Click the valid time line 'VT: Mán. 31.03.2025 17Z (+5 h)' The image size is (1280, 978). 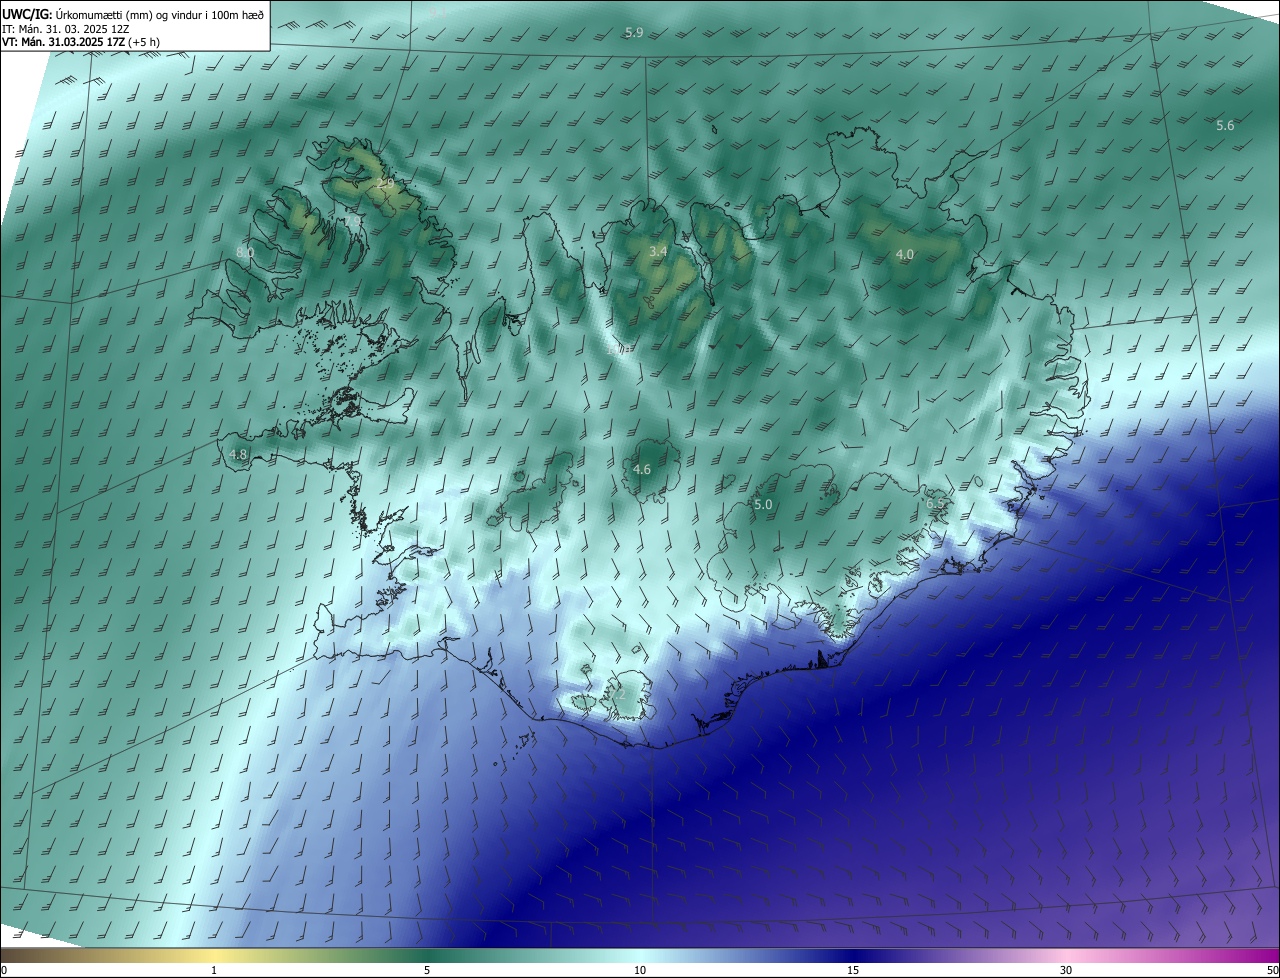81,42
